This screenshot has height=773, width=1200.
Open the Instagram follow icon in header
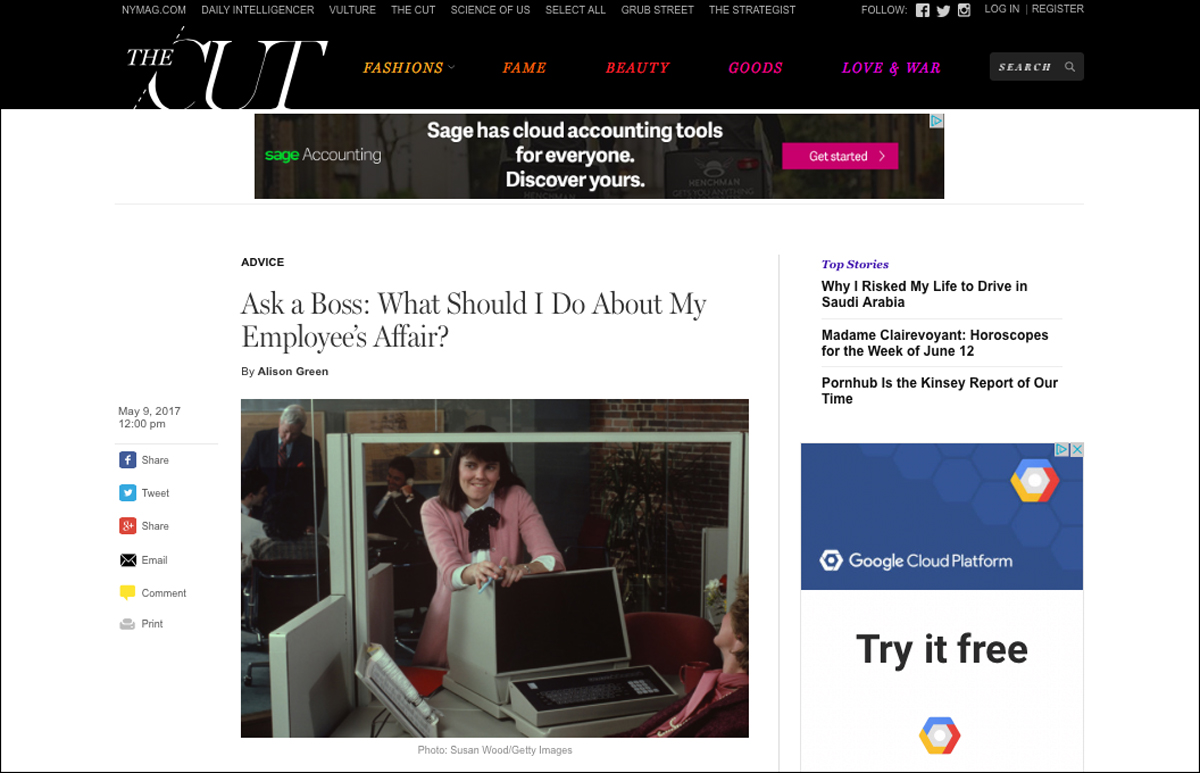click(x=964, y=10)
